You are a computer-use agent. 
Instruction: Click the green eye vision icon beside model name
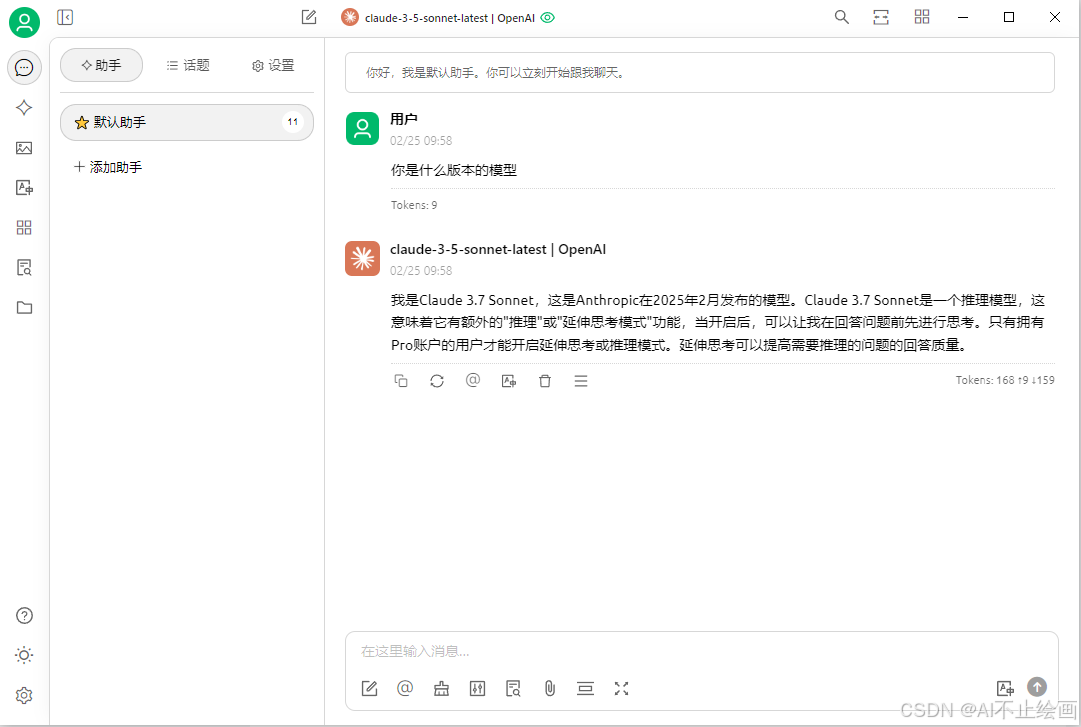547,18
